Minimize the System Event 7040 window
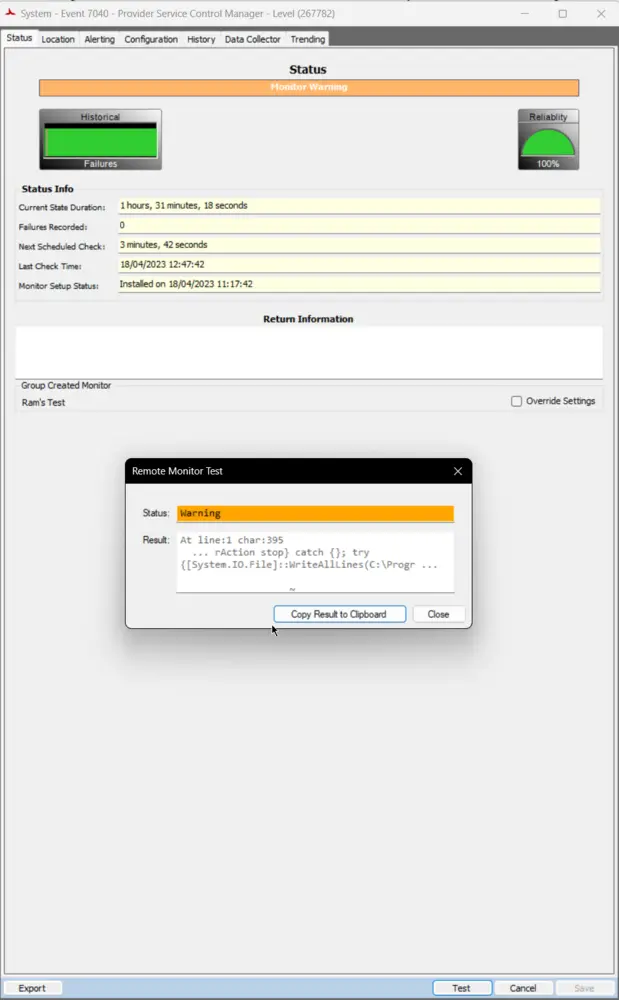This screenshot has height=1000, width=619. pos(525,13)
